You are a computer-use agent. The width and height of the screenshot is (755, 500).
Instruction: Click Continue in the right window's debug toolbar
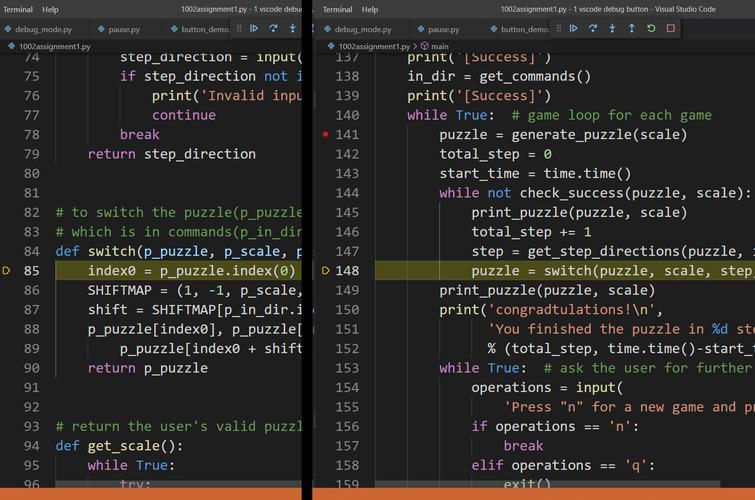(x=573, y=28)
